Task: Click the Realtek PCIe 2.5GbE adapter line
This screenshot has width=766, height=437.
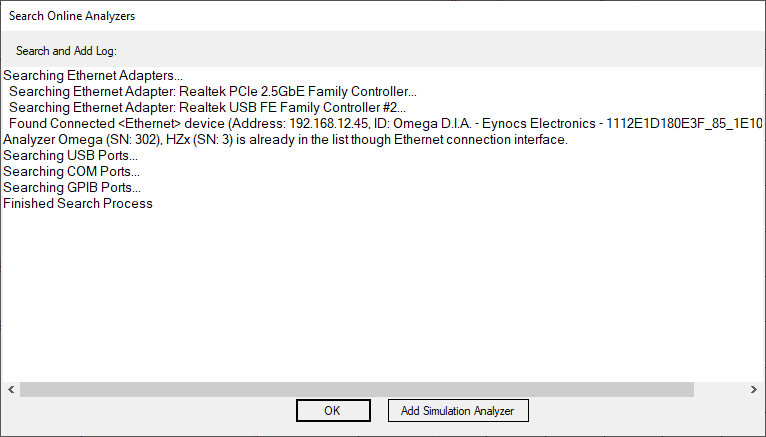Action: [x=213, y=91]
